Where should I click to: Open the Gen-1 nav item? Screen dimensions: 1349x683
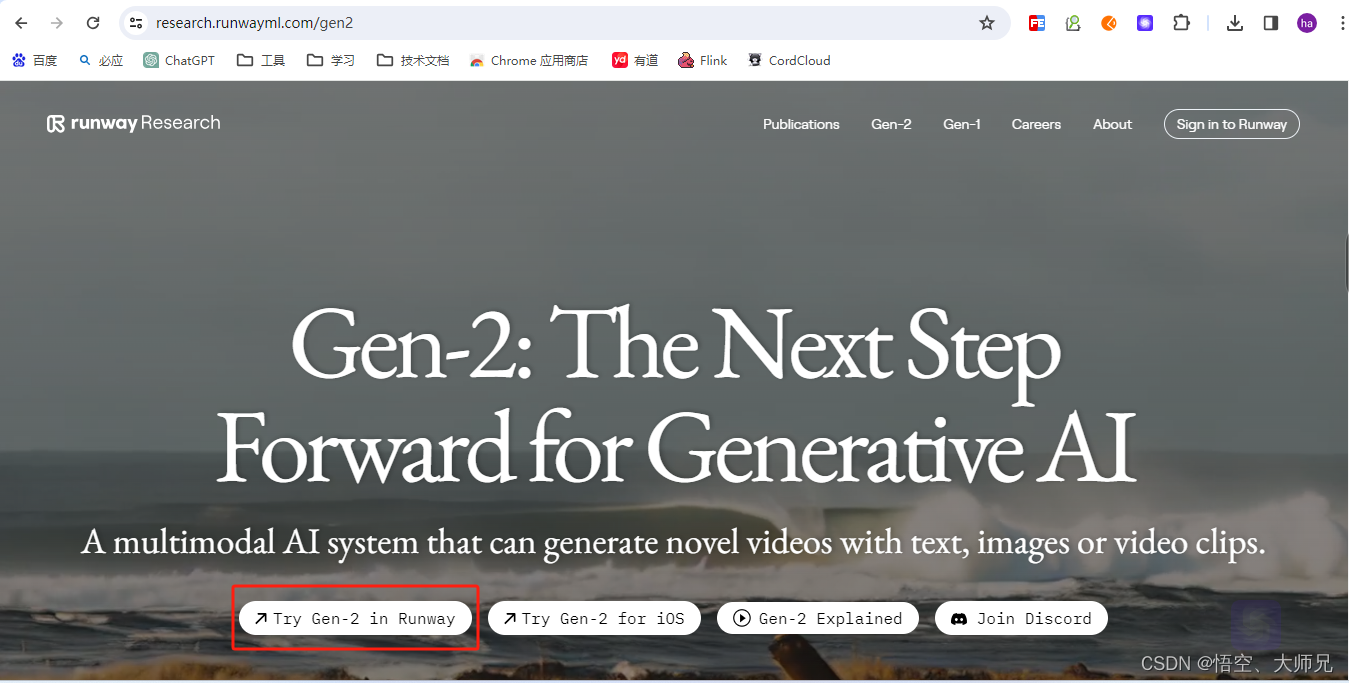pyautogui.click(x=962, y=124)
